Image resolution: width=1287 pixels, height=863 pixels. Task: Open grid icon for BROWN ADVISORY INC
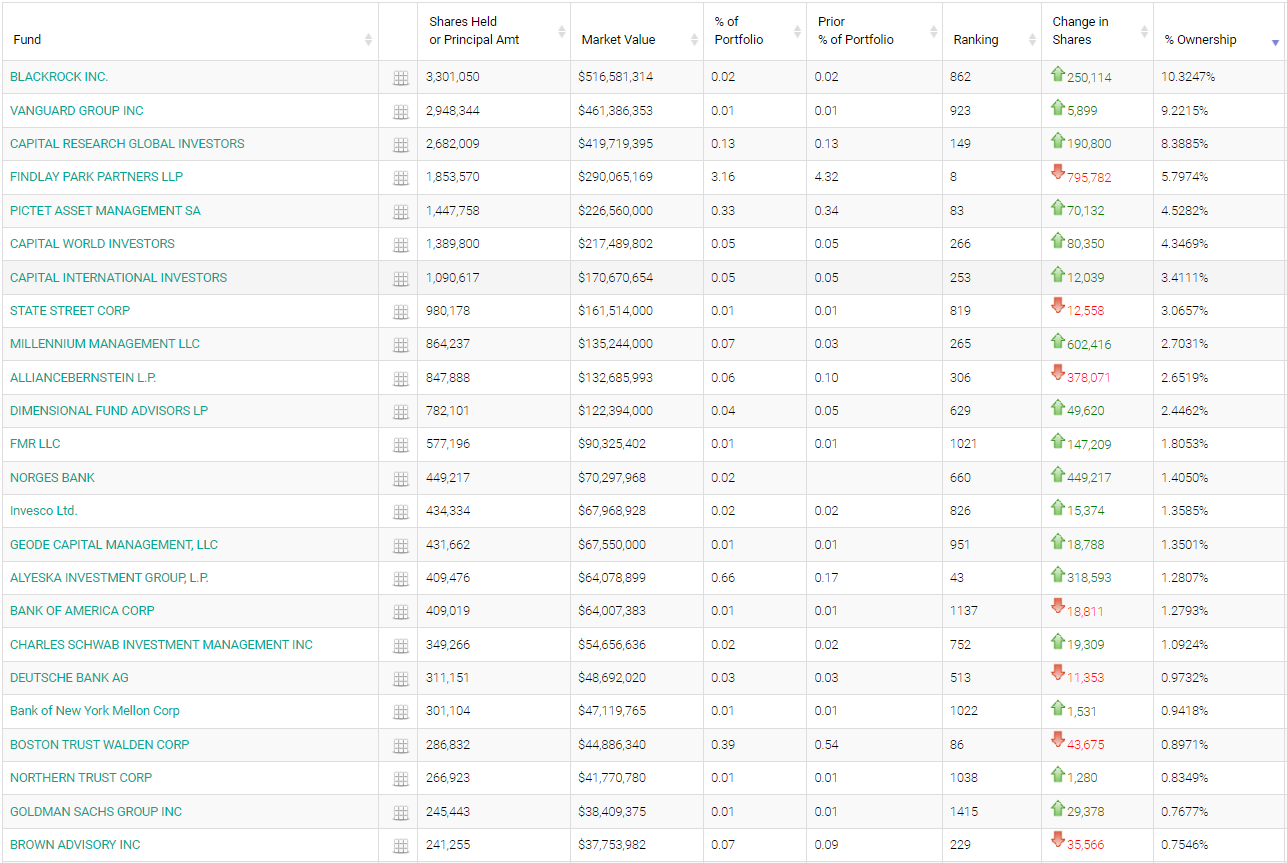[401, 846]
